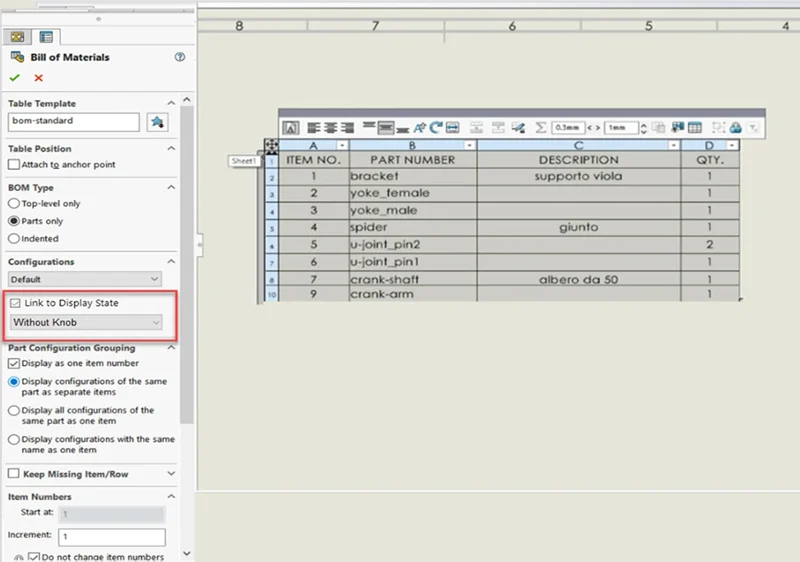Switch to the PropertyManager tab
This screenshot has width=800, height=562.
(45, 37)
